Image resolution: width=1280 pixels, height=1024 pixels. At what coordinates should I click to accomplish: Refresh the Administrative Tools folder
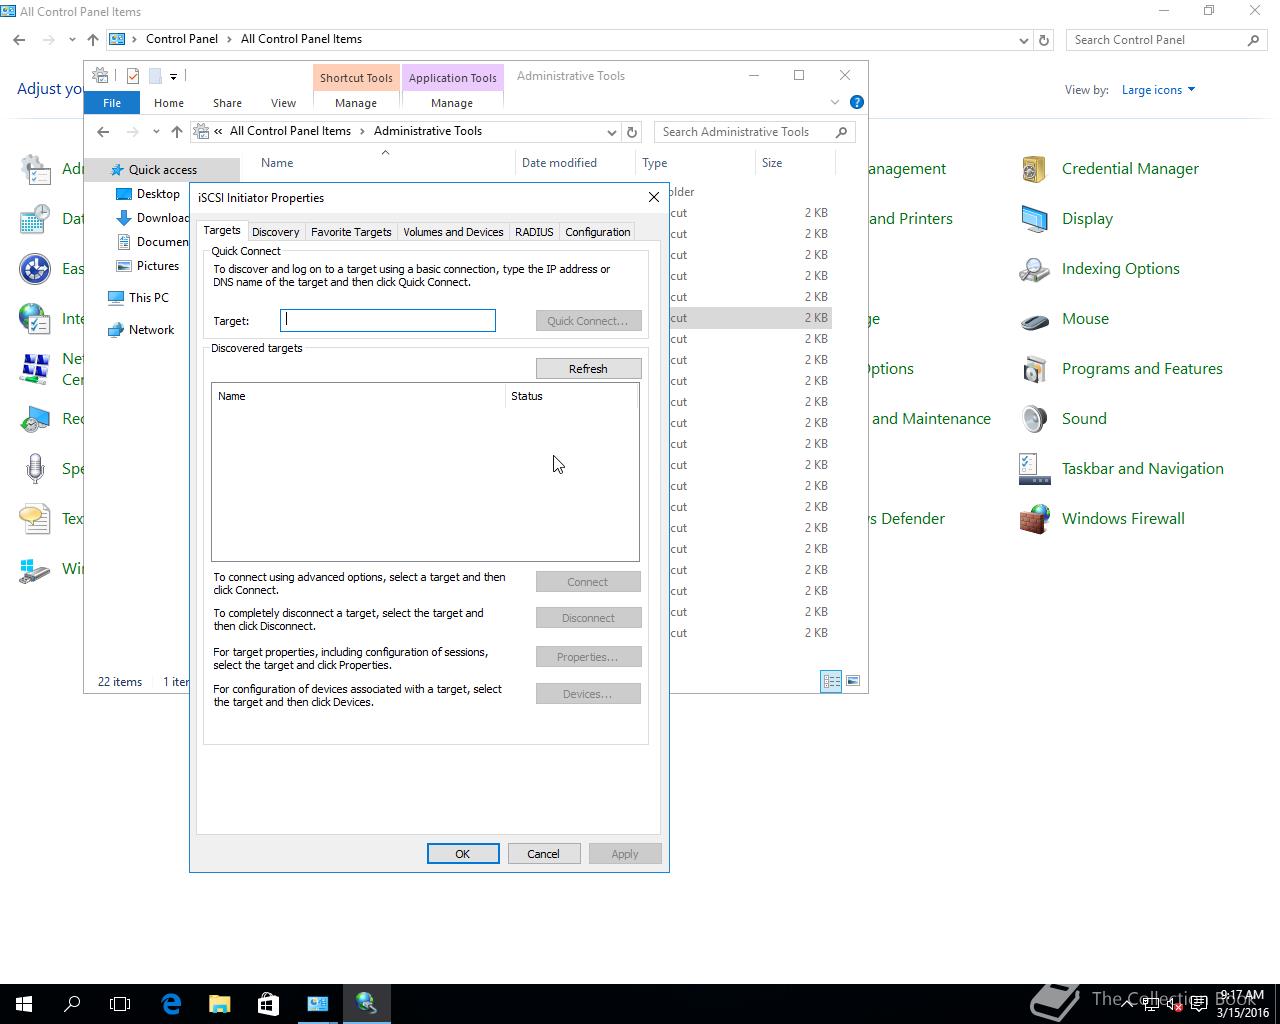coord(631,132)
